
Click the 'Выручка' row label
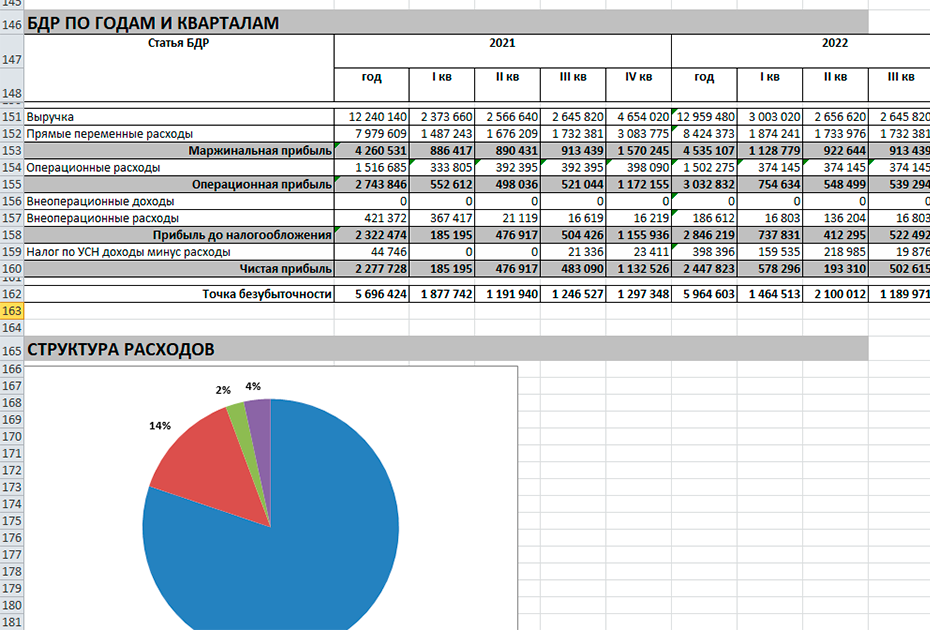click(50, 117)
